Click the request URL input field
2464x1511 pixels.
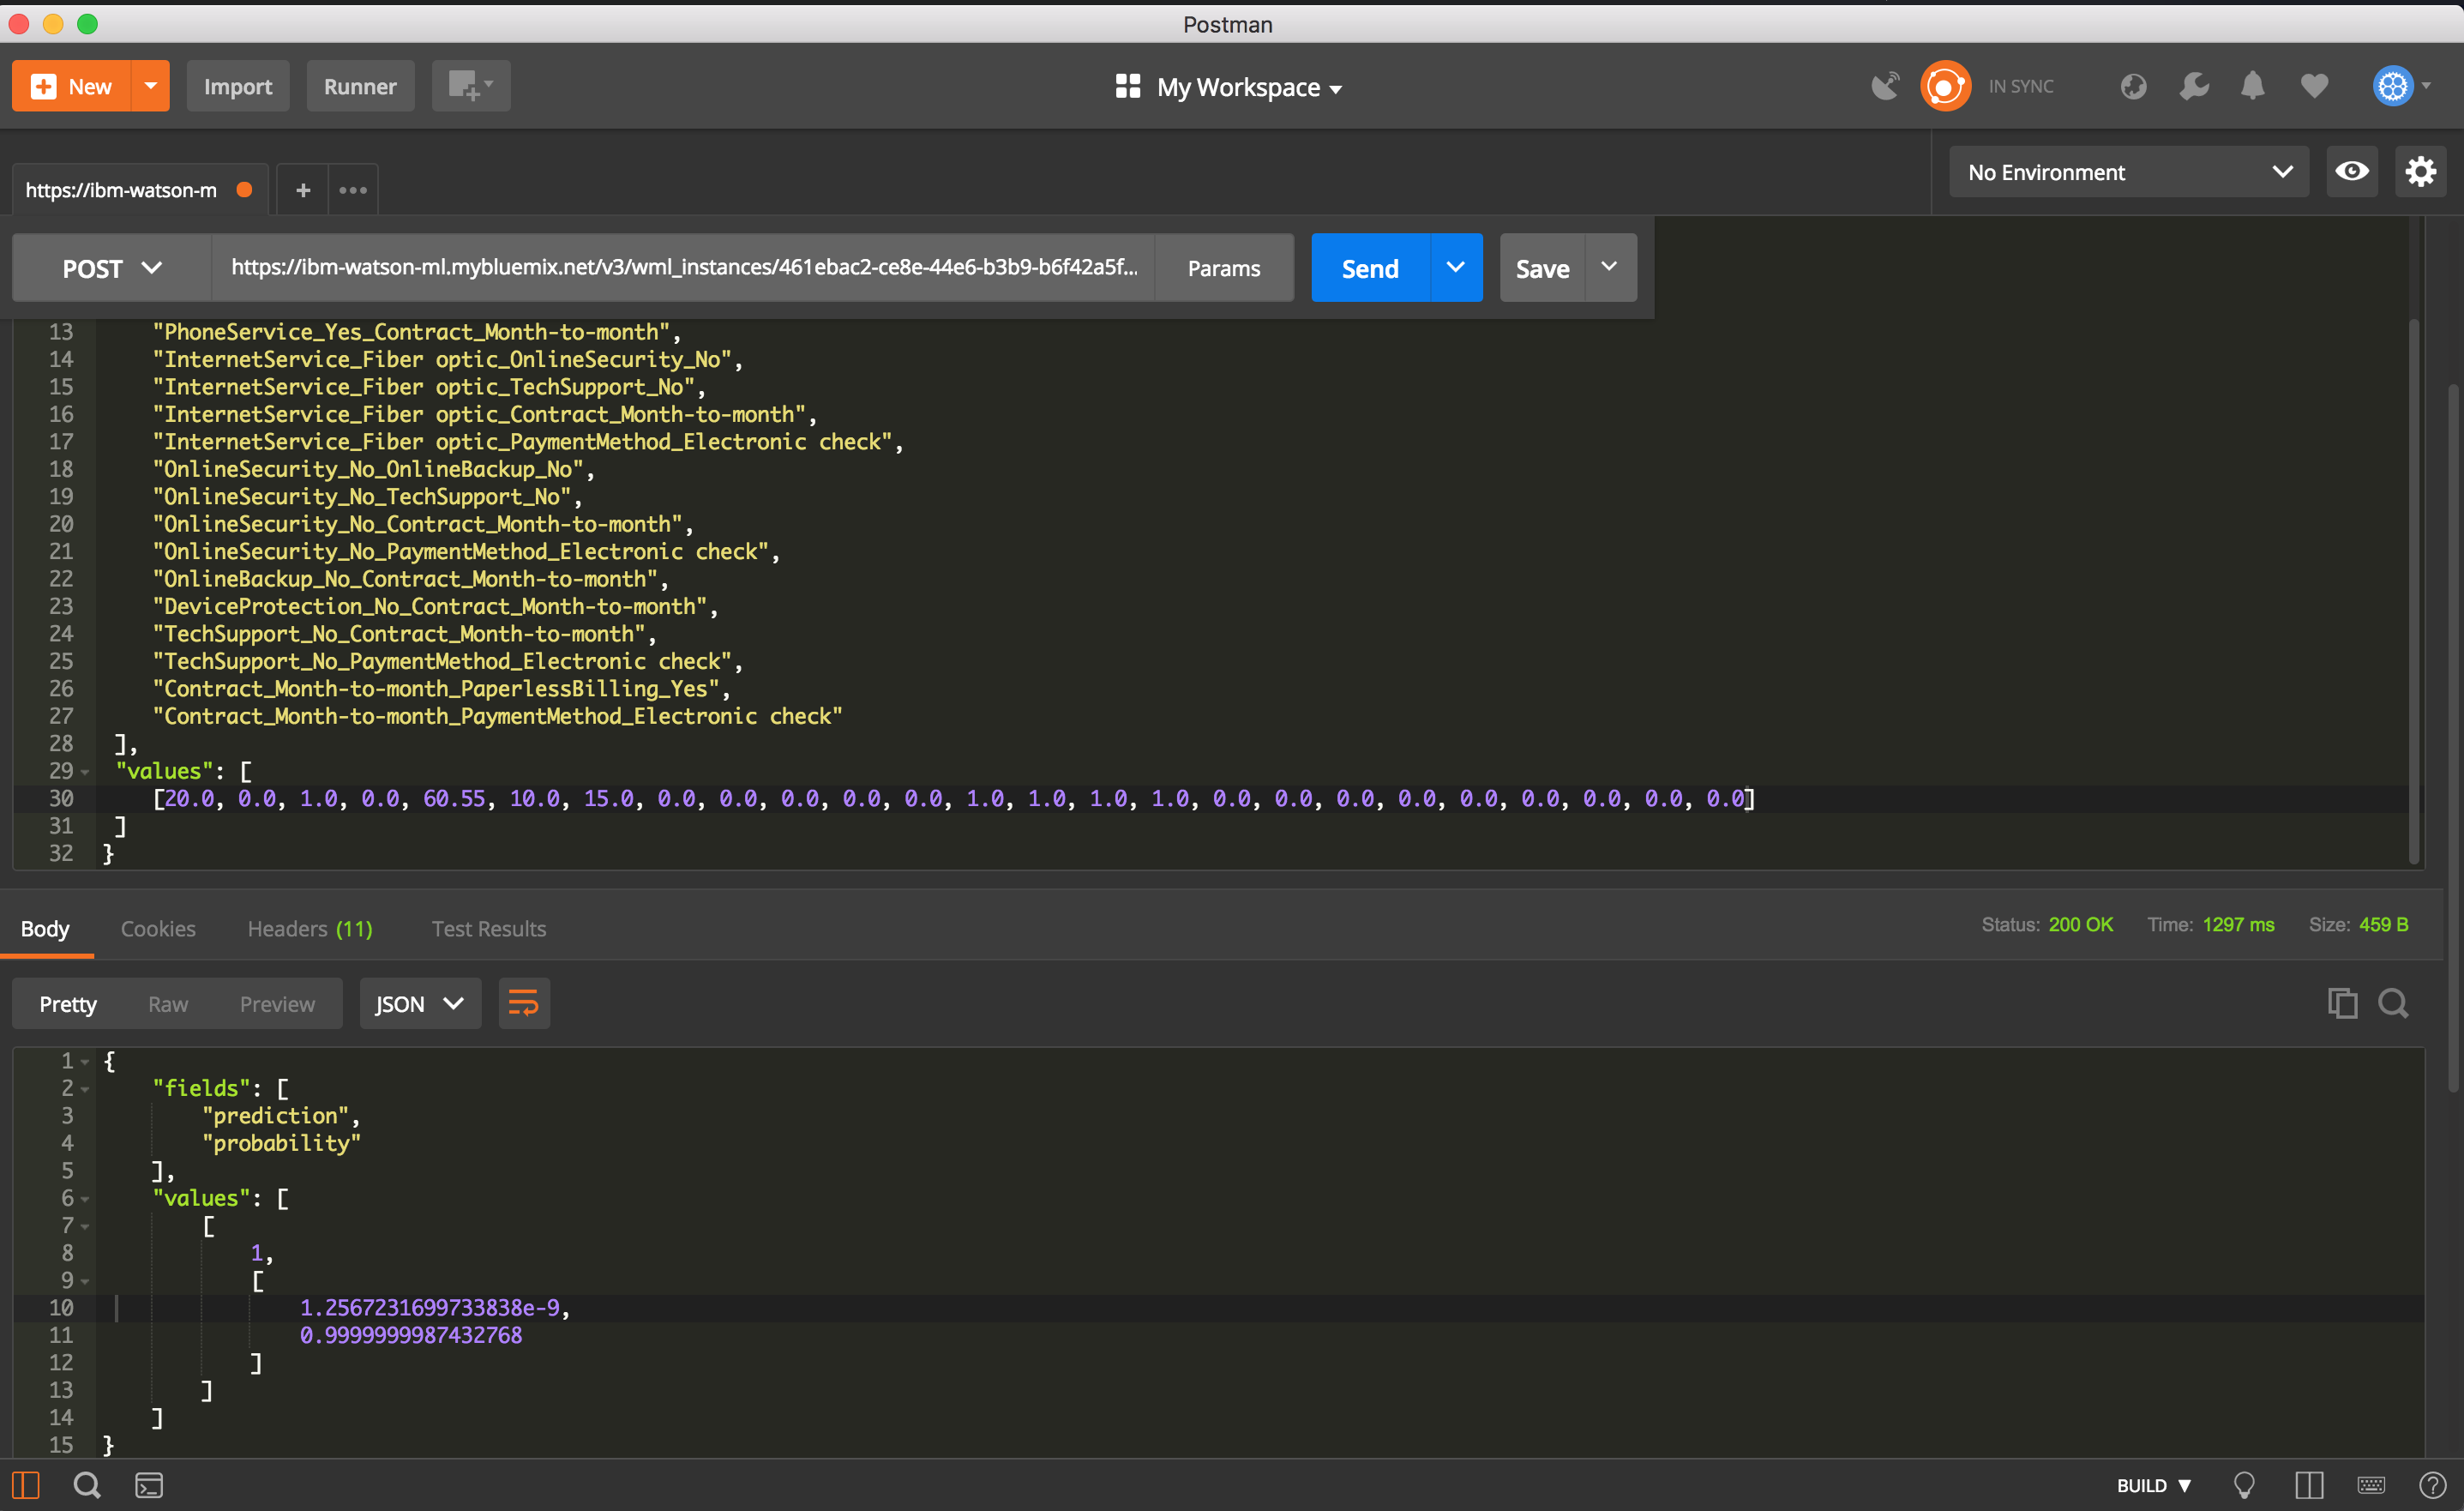click(x=683, y=268)
